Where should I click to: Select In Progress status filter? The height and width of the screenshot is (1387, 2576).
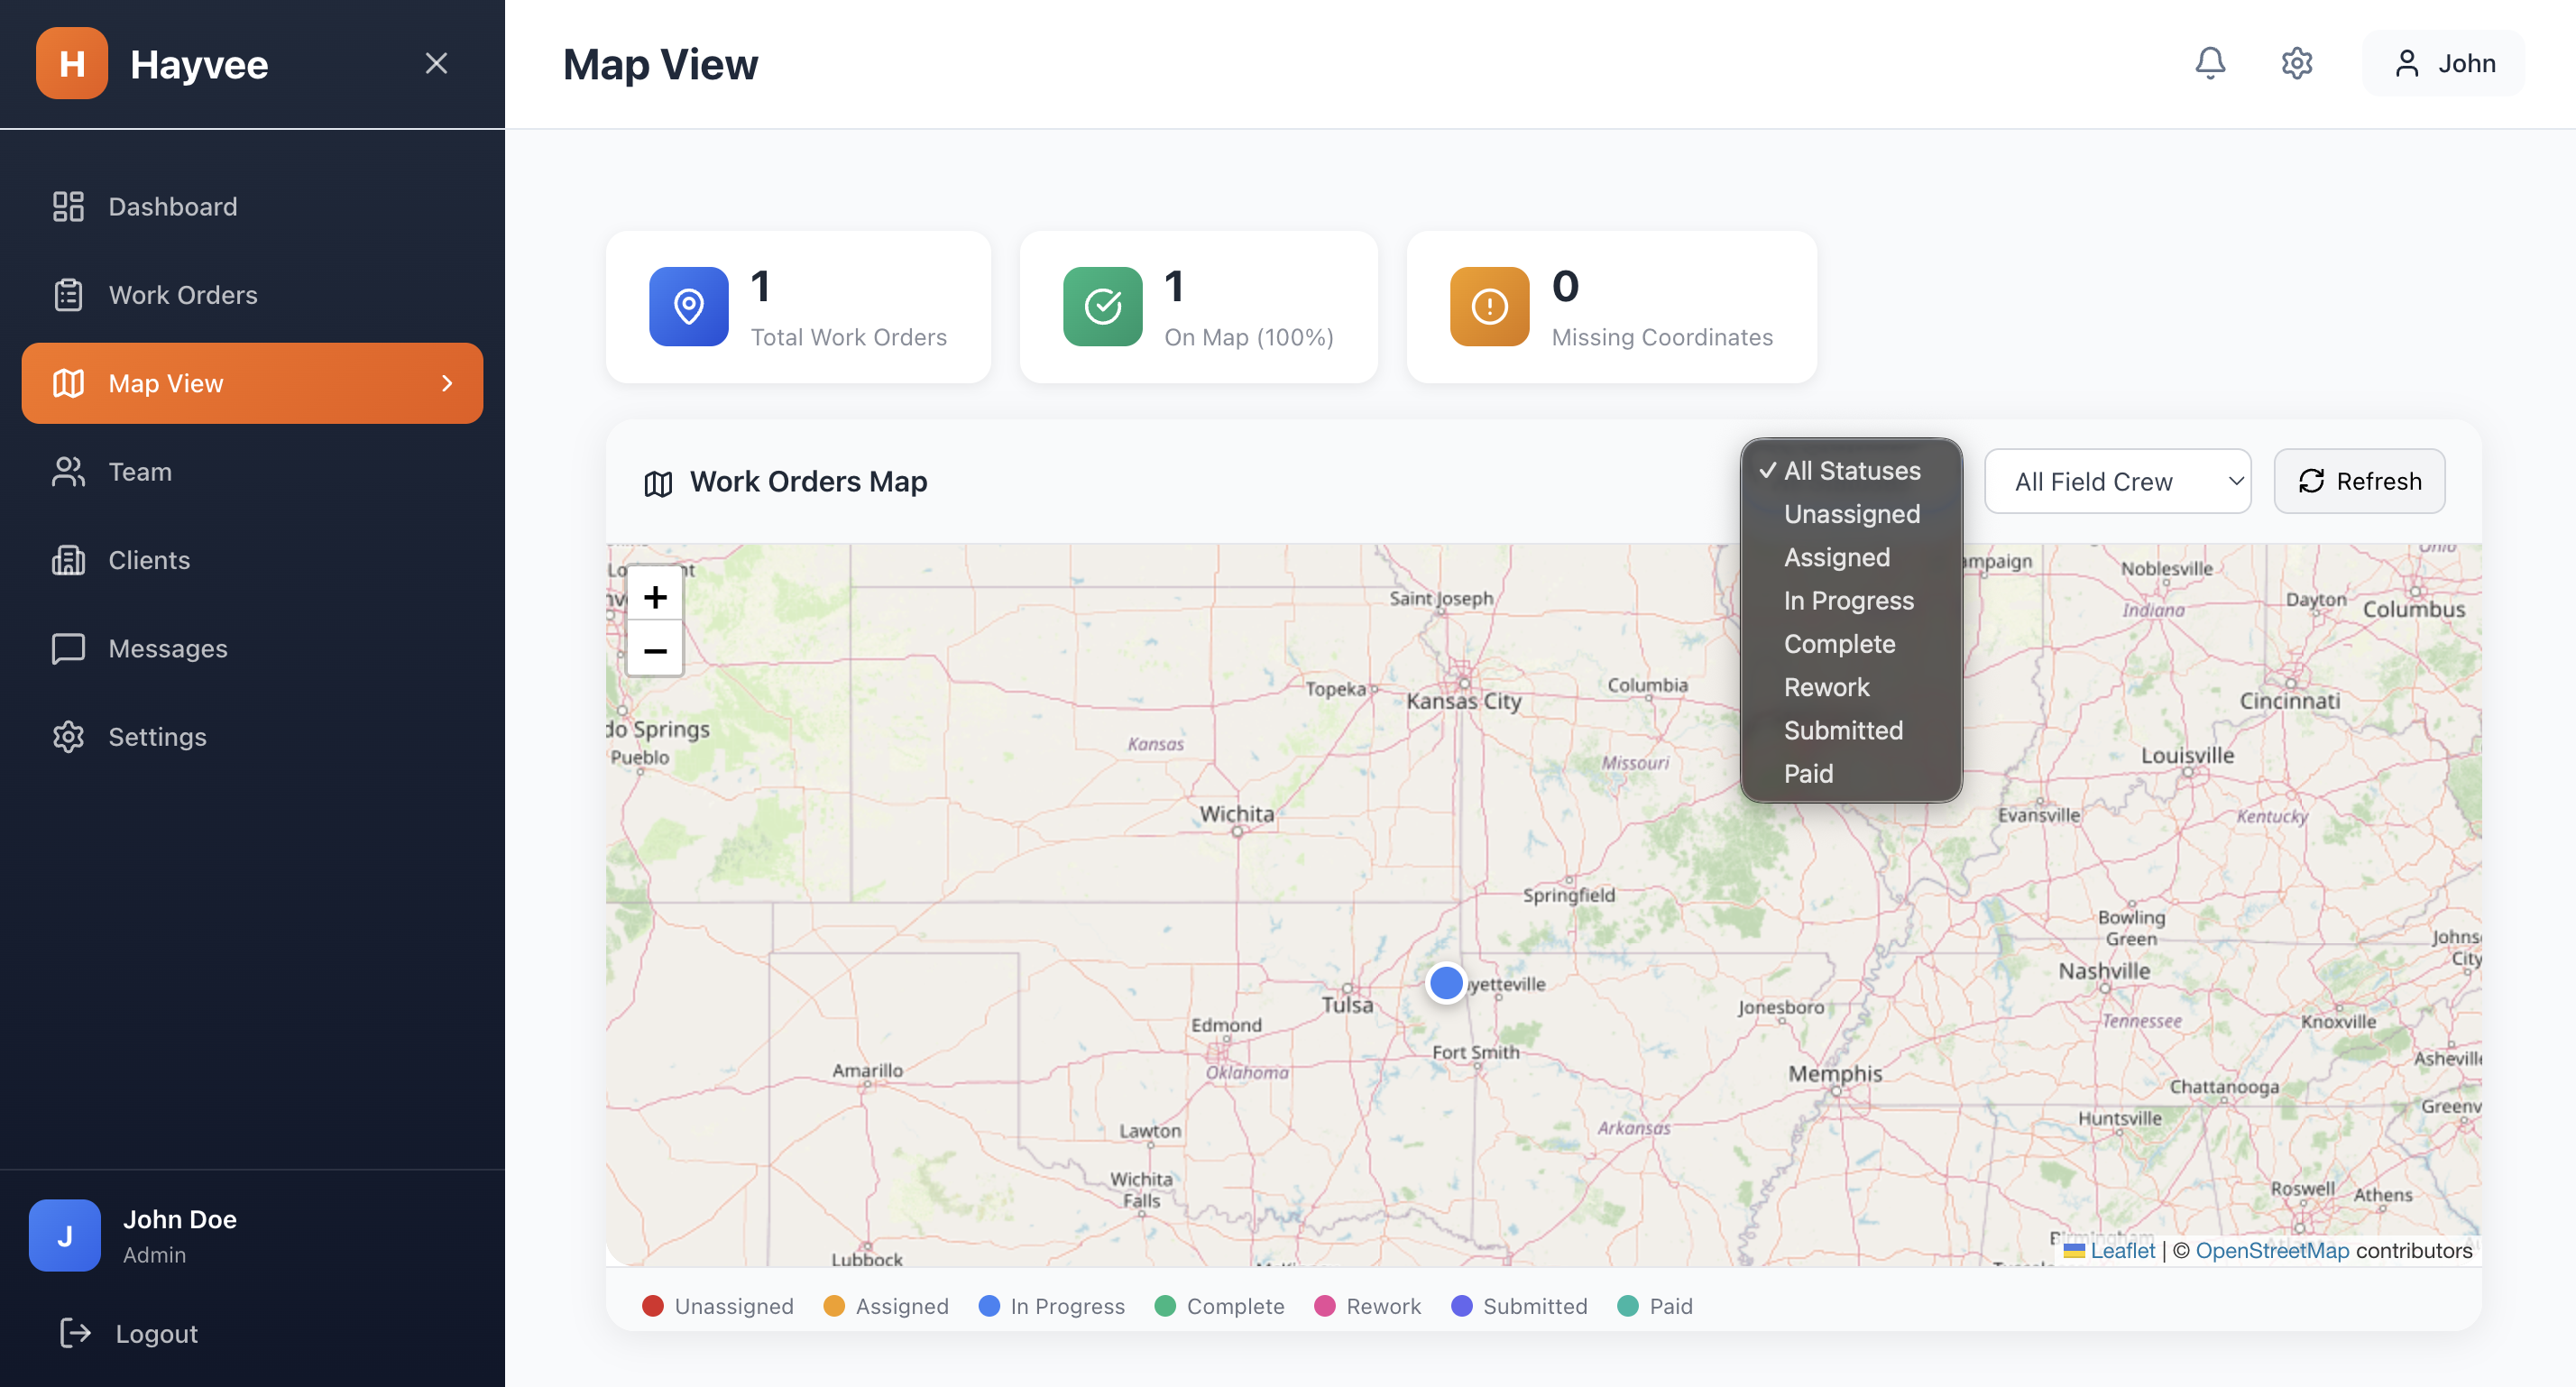[x=1848, y=600]
